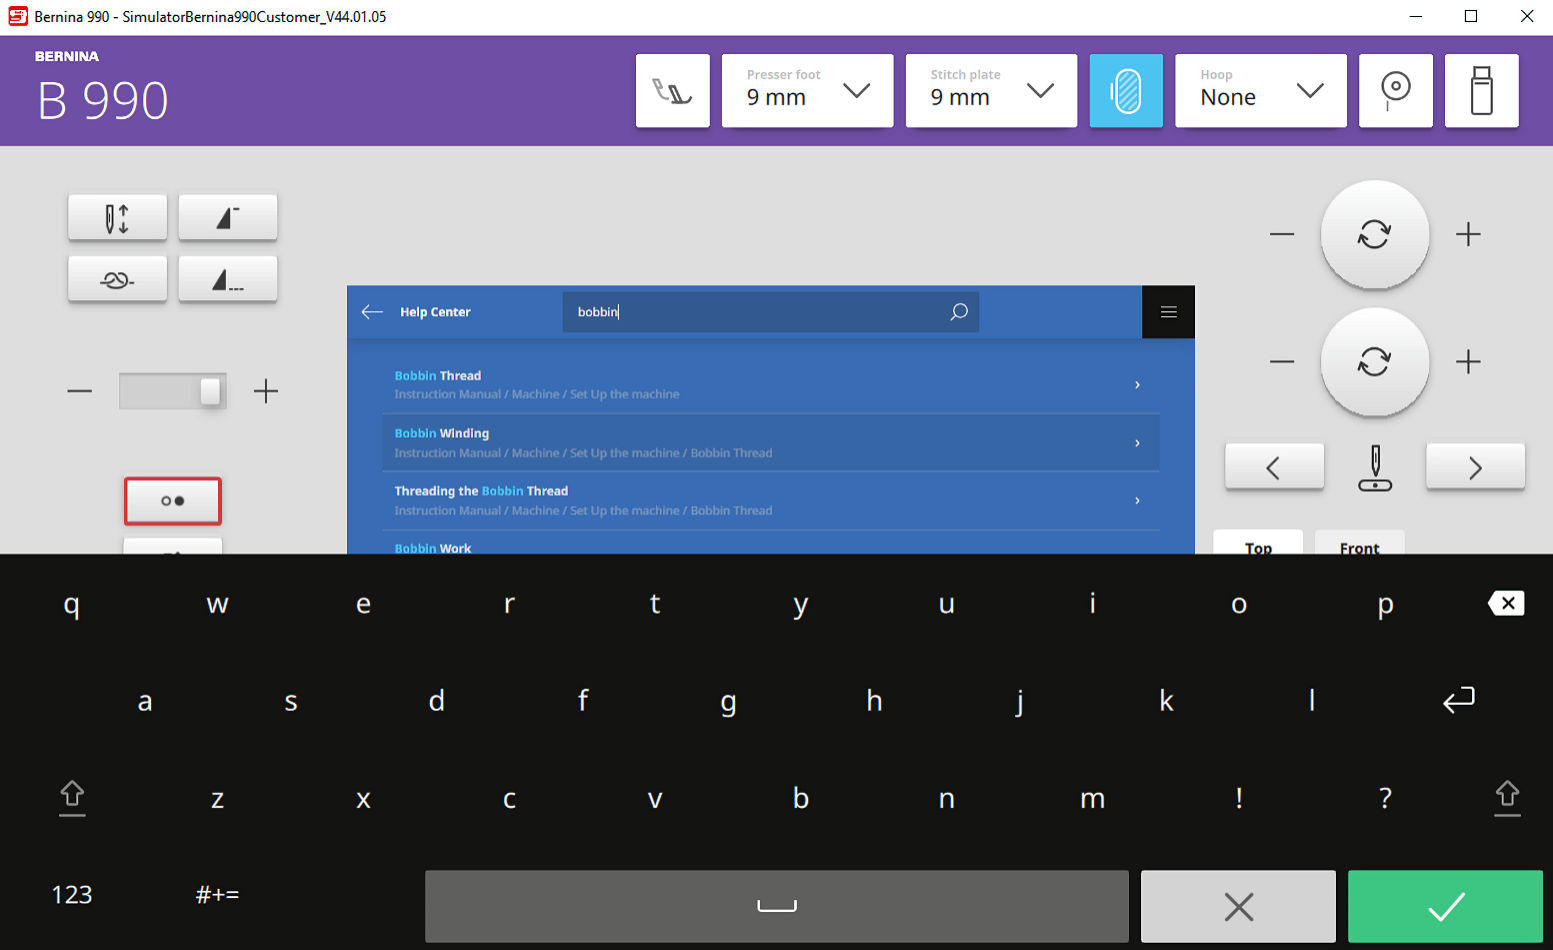Image resolution: width=1553 pixels, height=950 pixels.
Task: Click the search magnifier icon
Action: pos(958,312)
